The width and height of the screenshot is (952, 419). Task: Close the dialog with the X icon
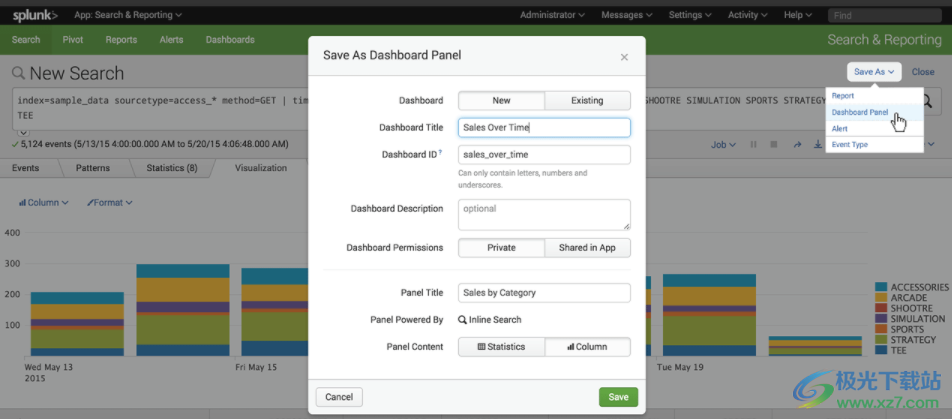pos(624,57)
